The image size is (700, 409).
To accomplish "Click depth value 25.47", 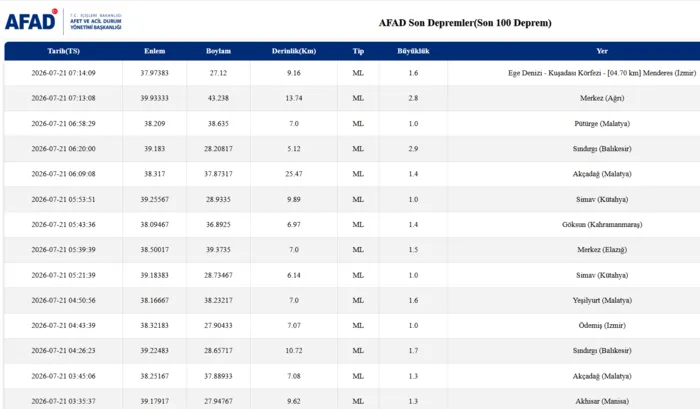I will click(294, 174).
